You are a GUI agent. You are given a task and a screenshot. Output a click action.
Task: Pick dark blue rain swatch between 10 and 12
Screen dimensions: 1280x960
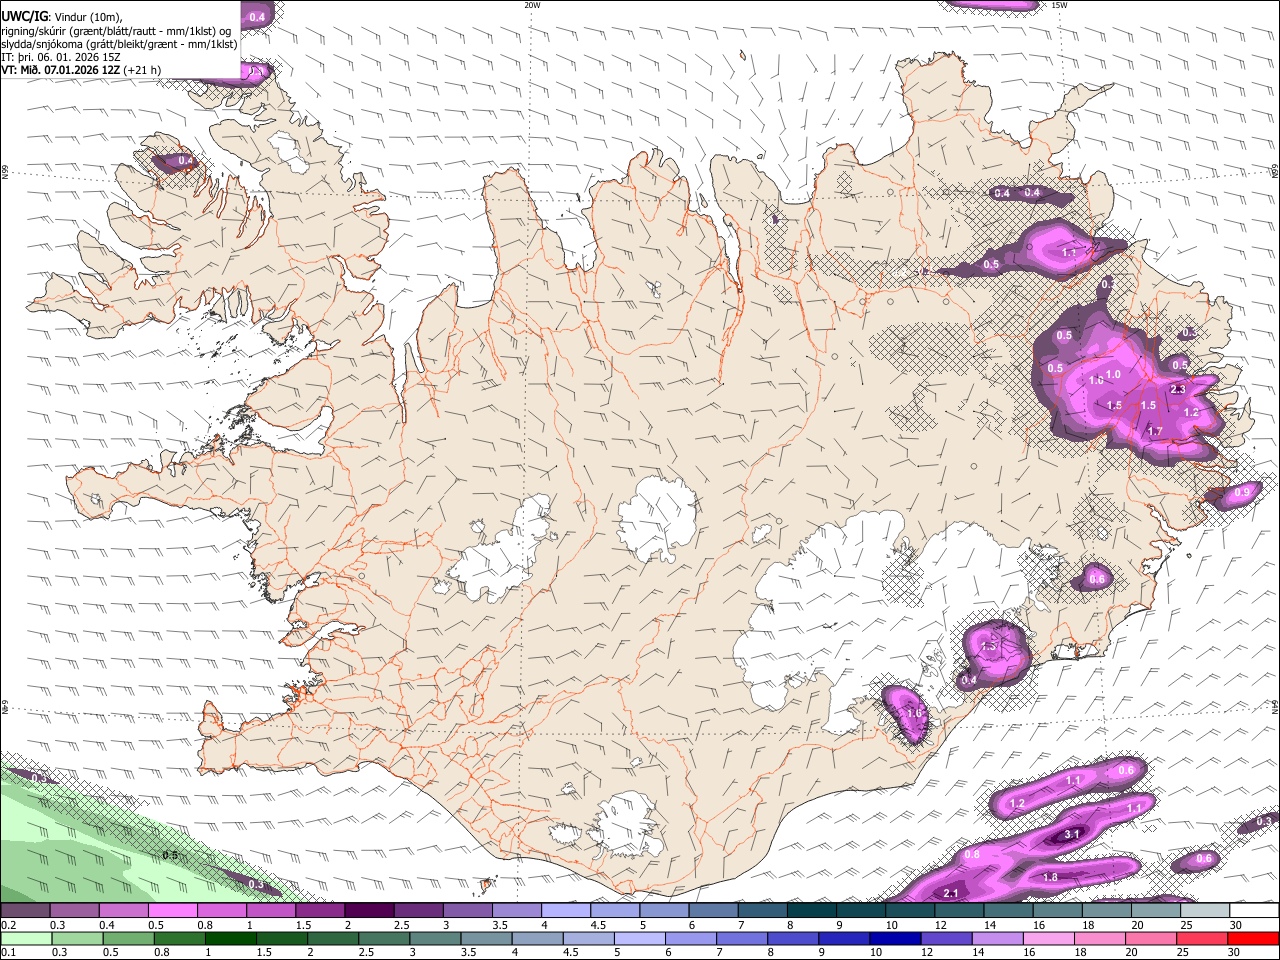coord(894,938)
